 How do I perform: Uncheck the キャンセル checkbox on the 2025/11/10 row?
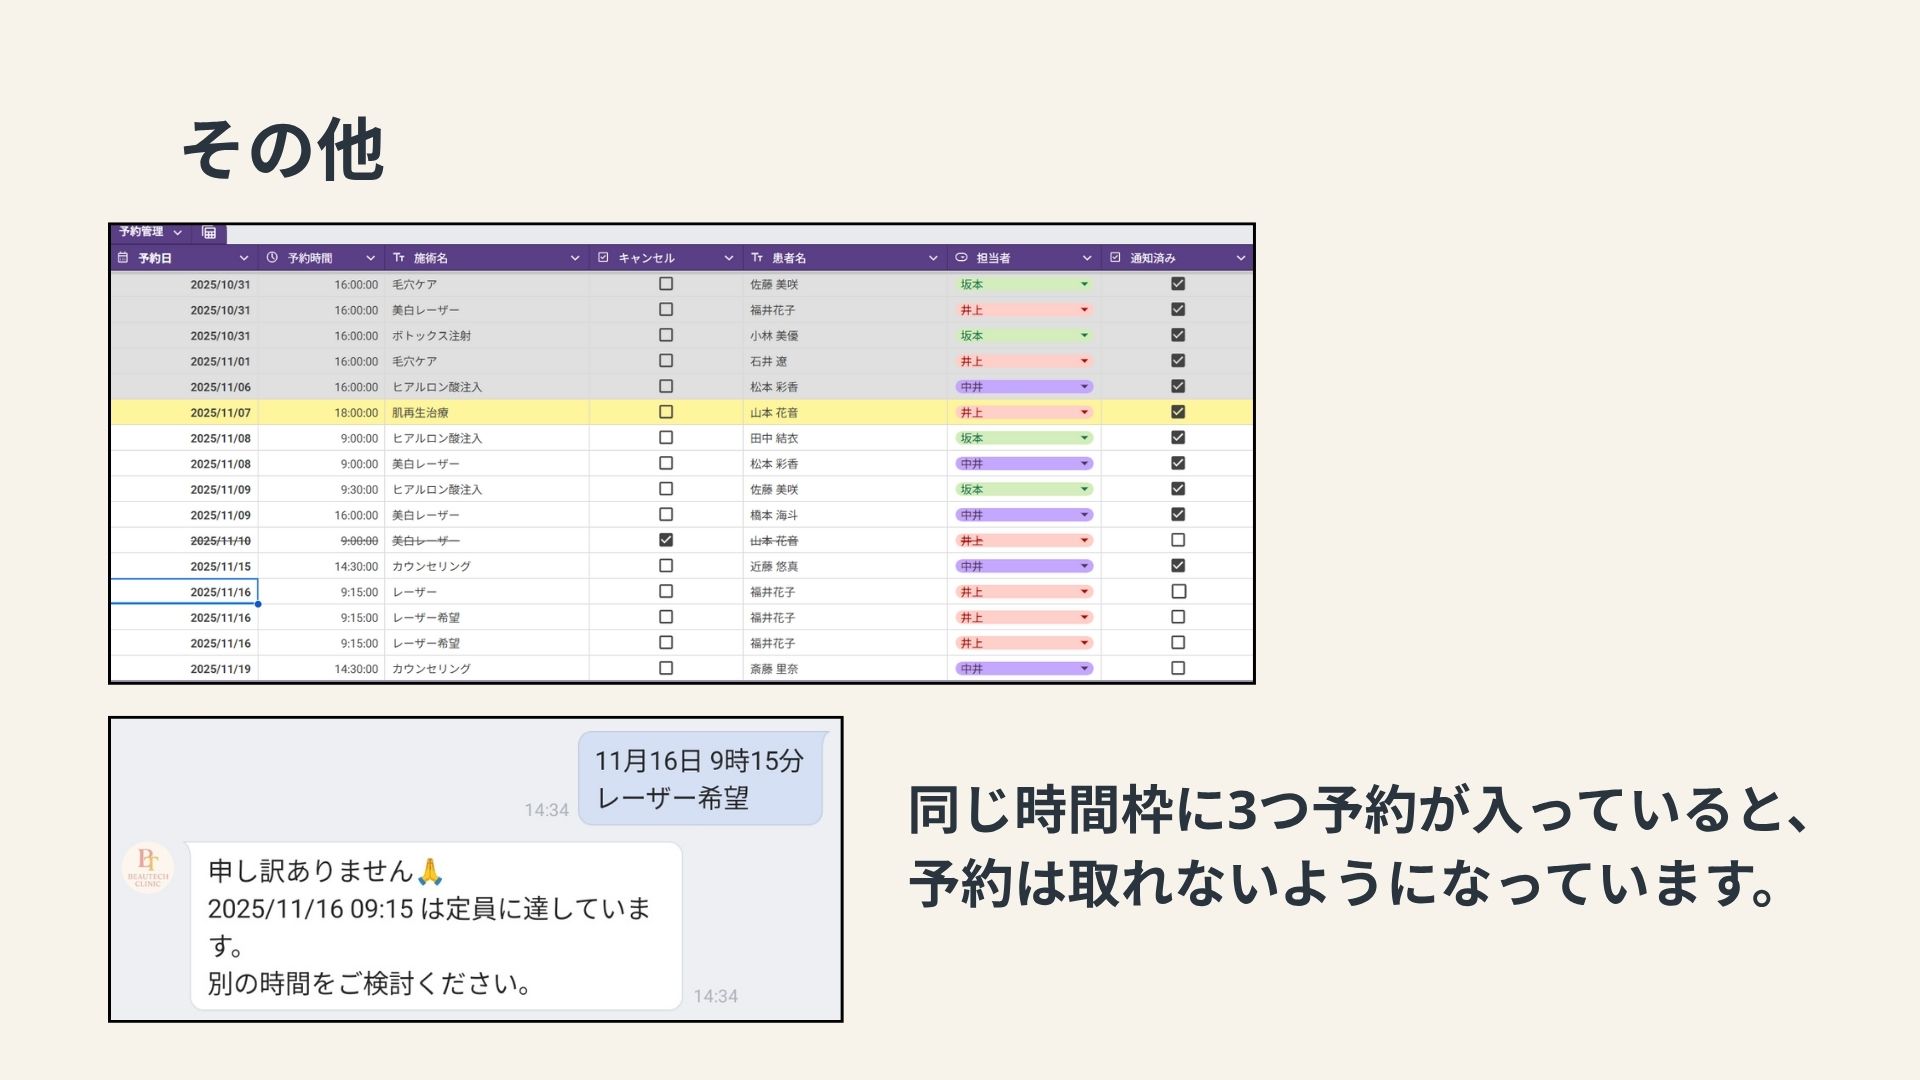[666, 540]
